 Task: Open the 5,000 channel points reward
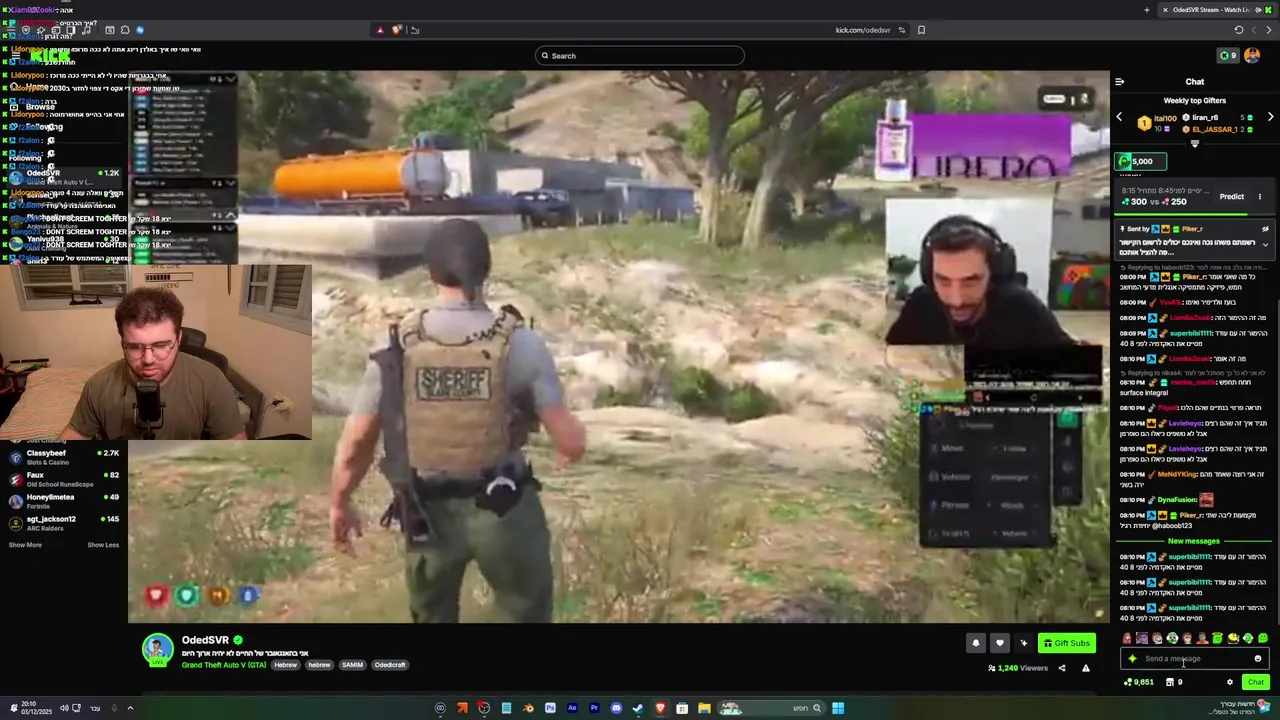coord(1141,161)
